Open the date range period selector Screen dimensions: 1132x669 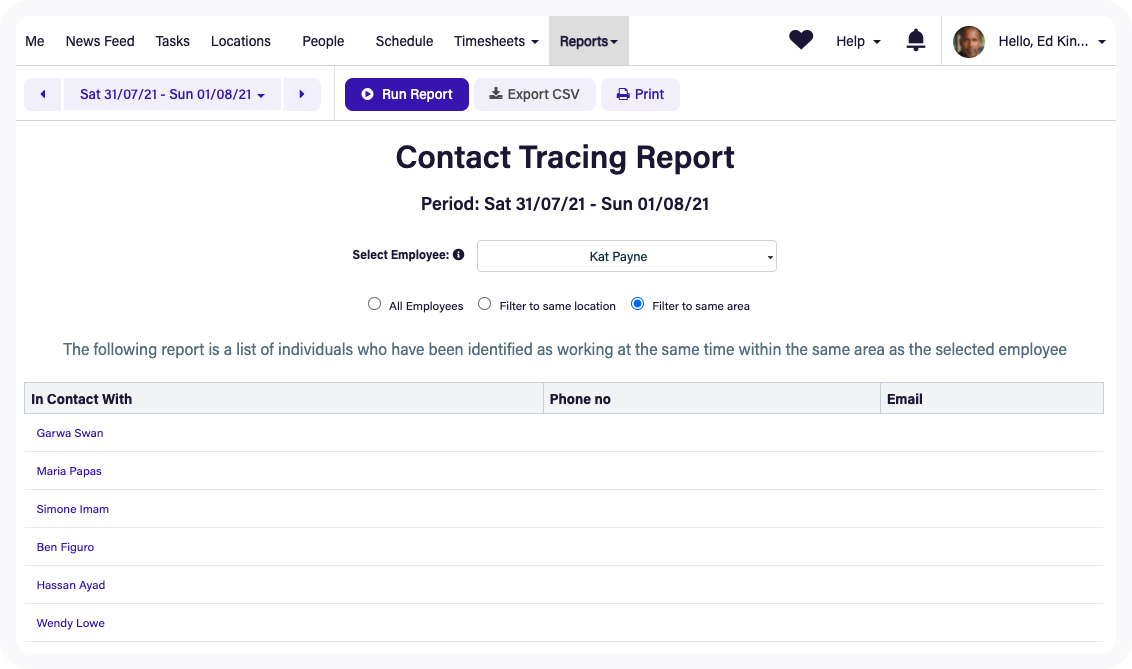tap(171, 93)
